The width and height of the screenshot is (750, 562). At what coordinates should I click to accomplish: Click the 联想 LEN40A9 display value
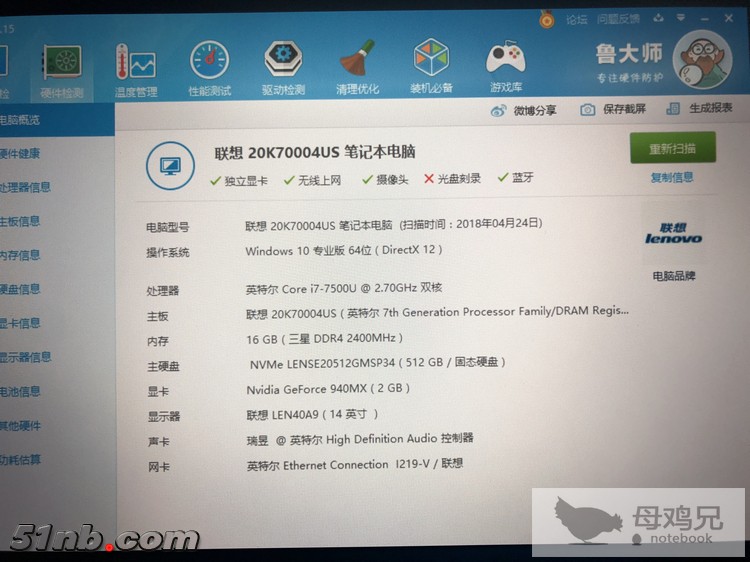pyautogui.click(x=312, y=414)
